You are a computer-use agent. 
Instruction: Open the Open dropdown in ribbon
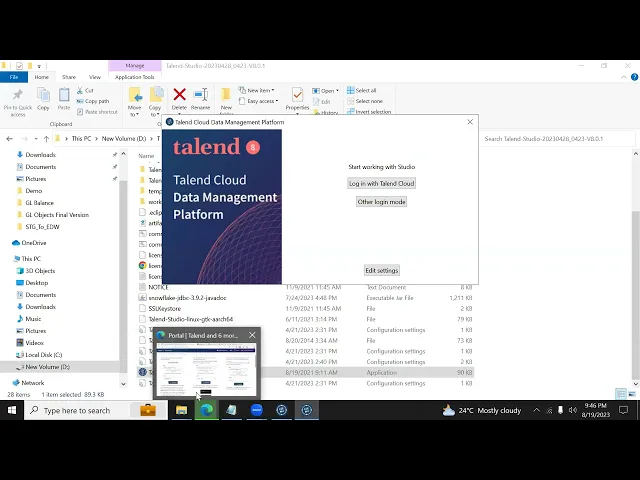(325, 91)
